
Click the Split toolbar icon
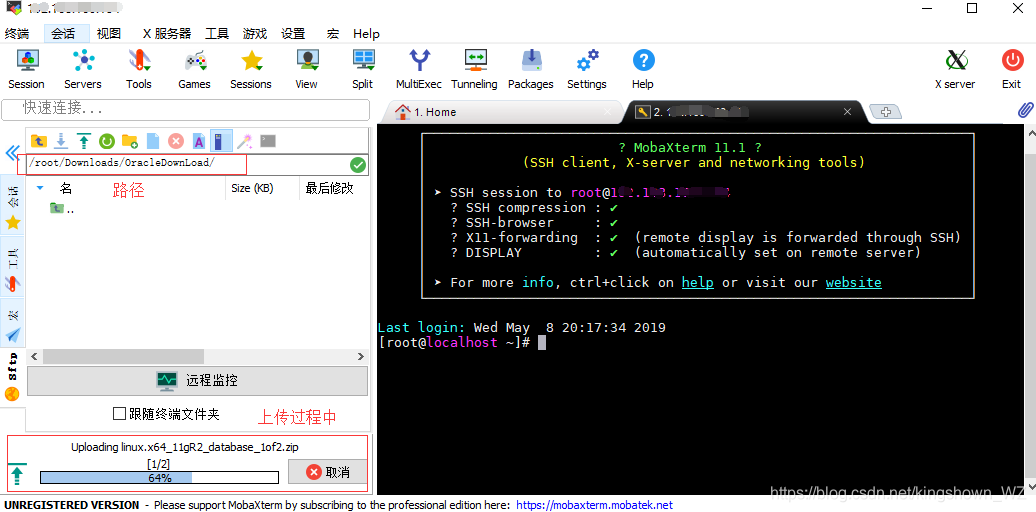click(363, 69)
